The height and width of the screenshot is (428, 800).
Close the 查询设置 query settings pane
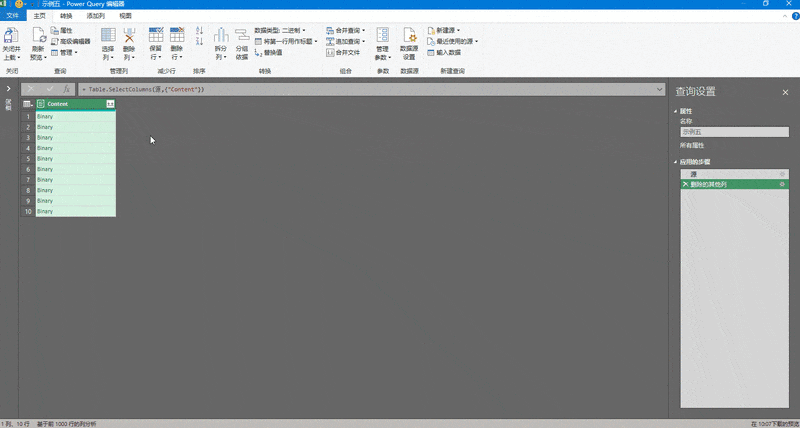(785, 92)
